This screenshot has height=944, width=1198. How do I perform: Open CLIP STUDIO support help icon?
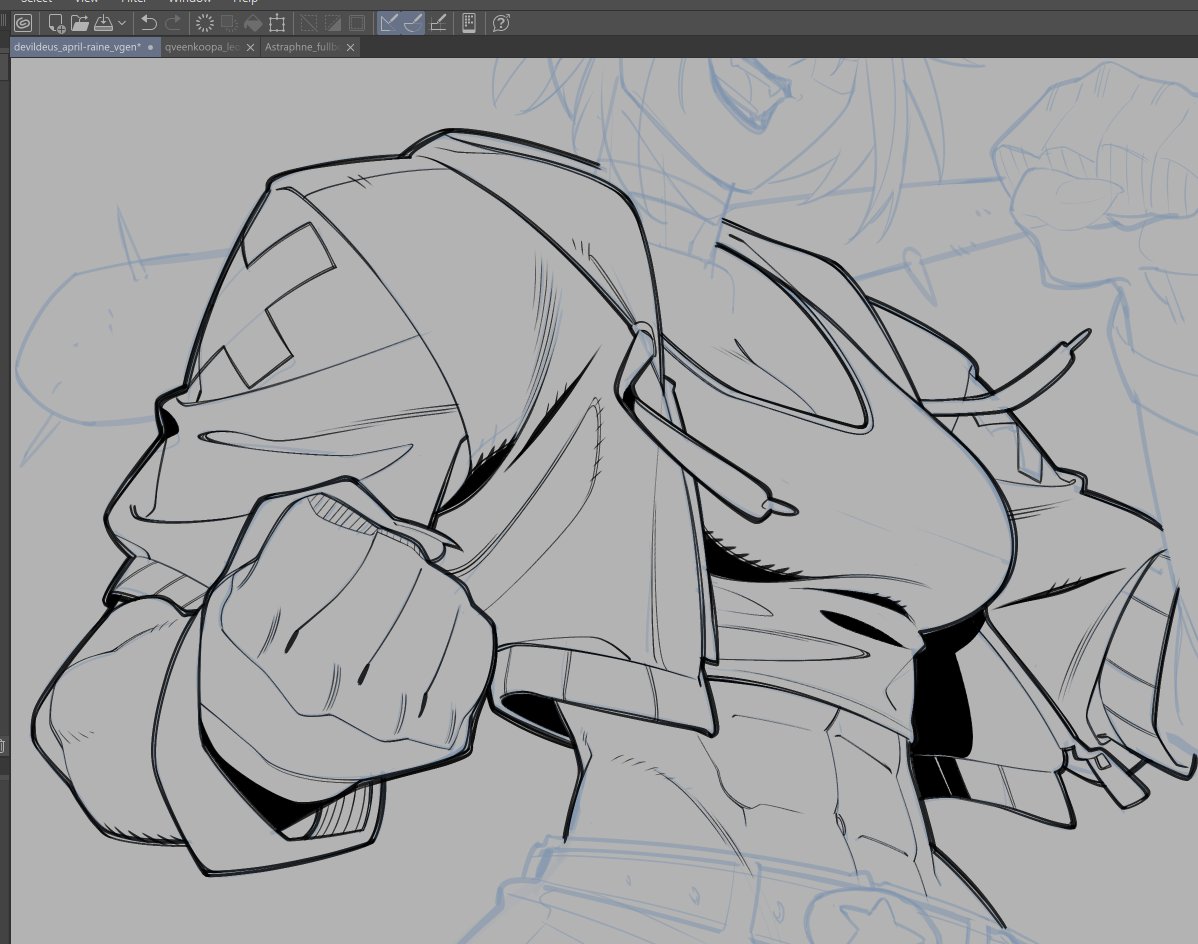[500, 23]
